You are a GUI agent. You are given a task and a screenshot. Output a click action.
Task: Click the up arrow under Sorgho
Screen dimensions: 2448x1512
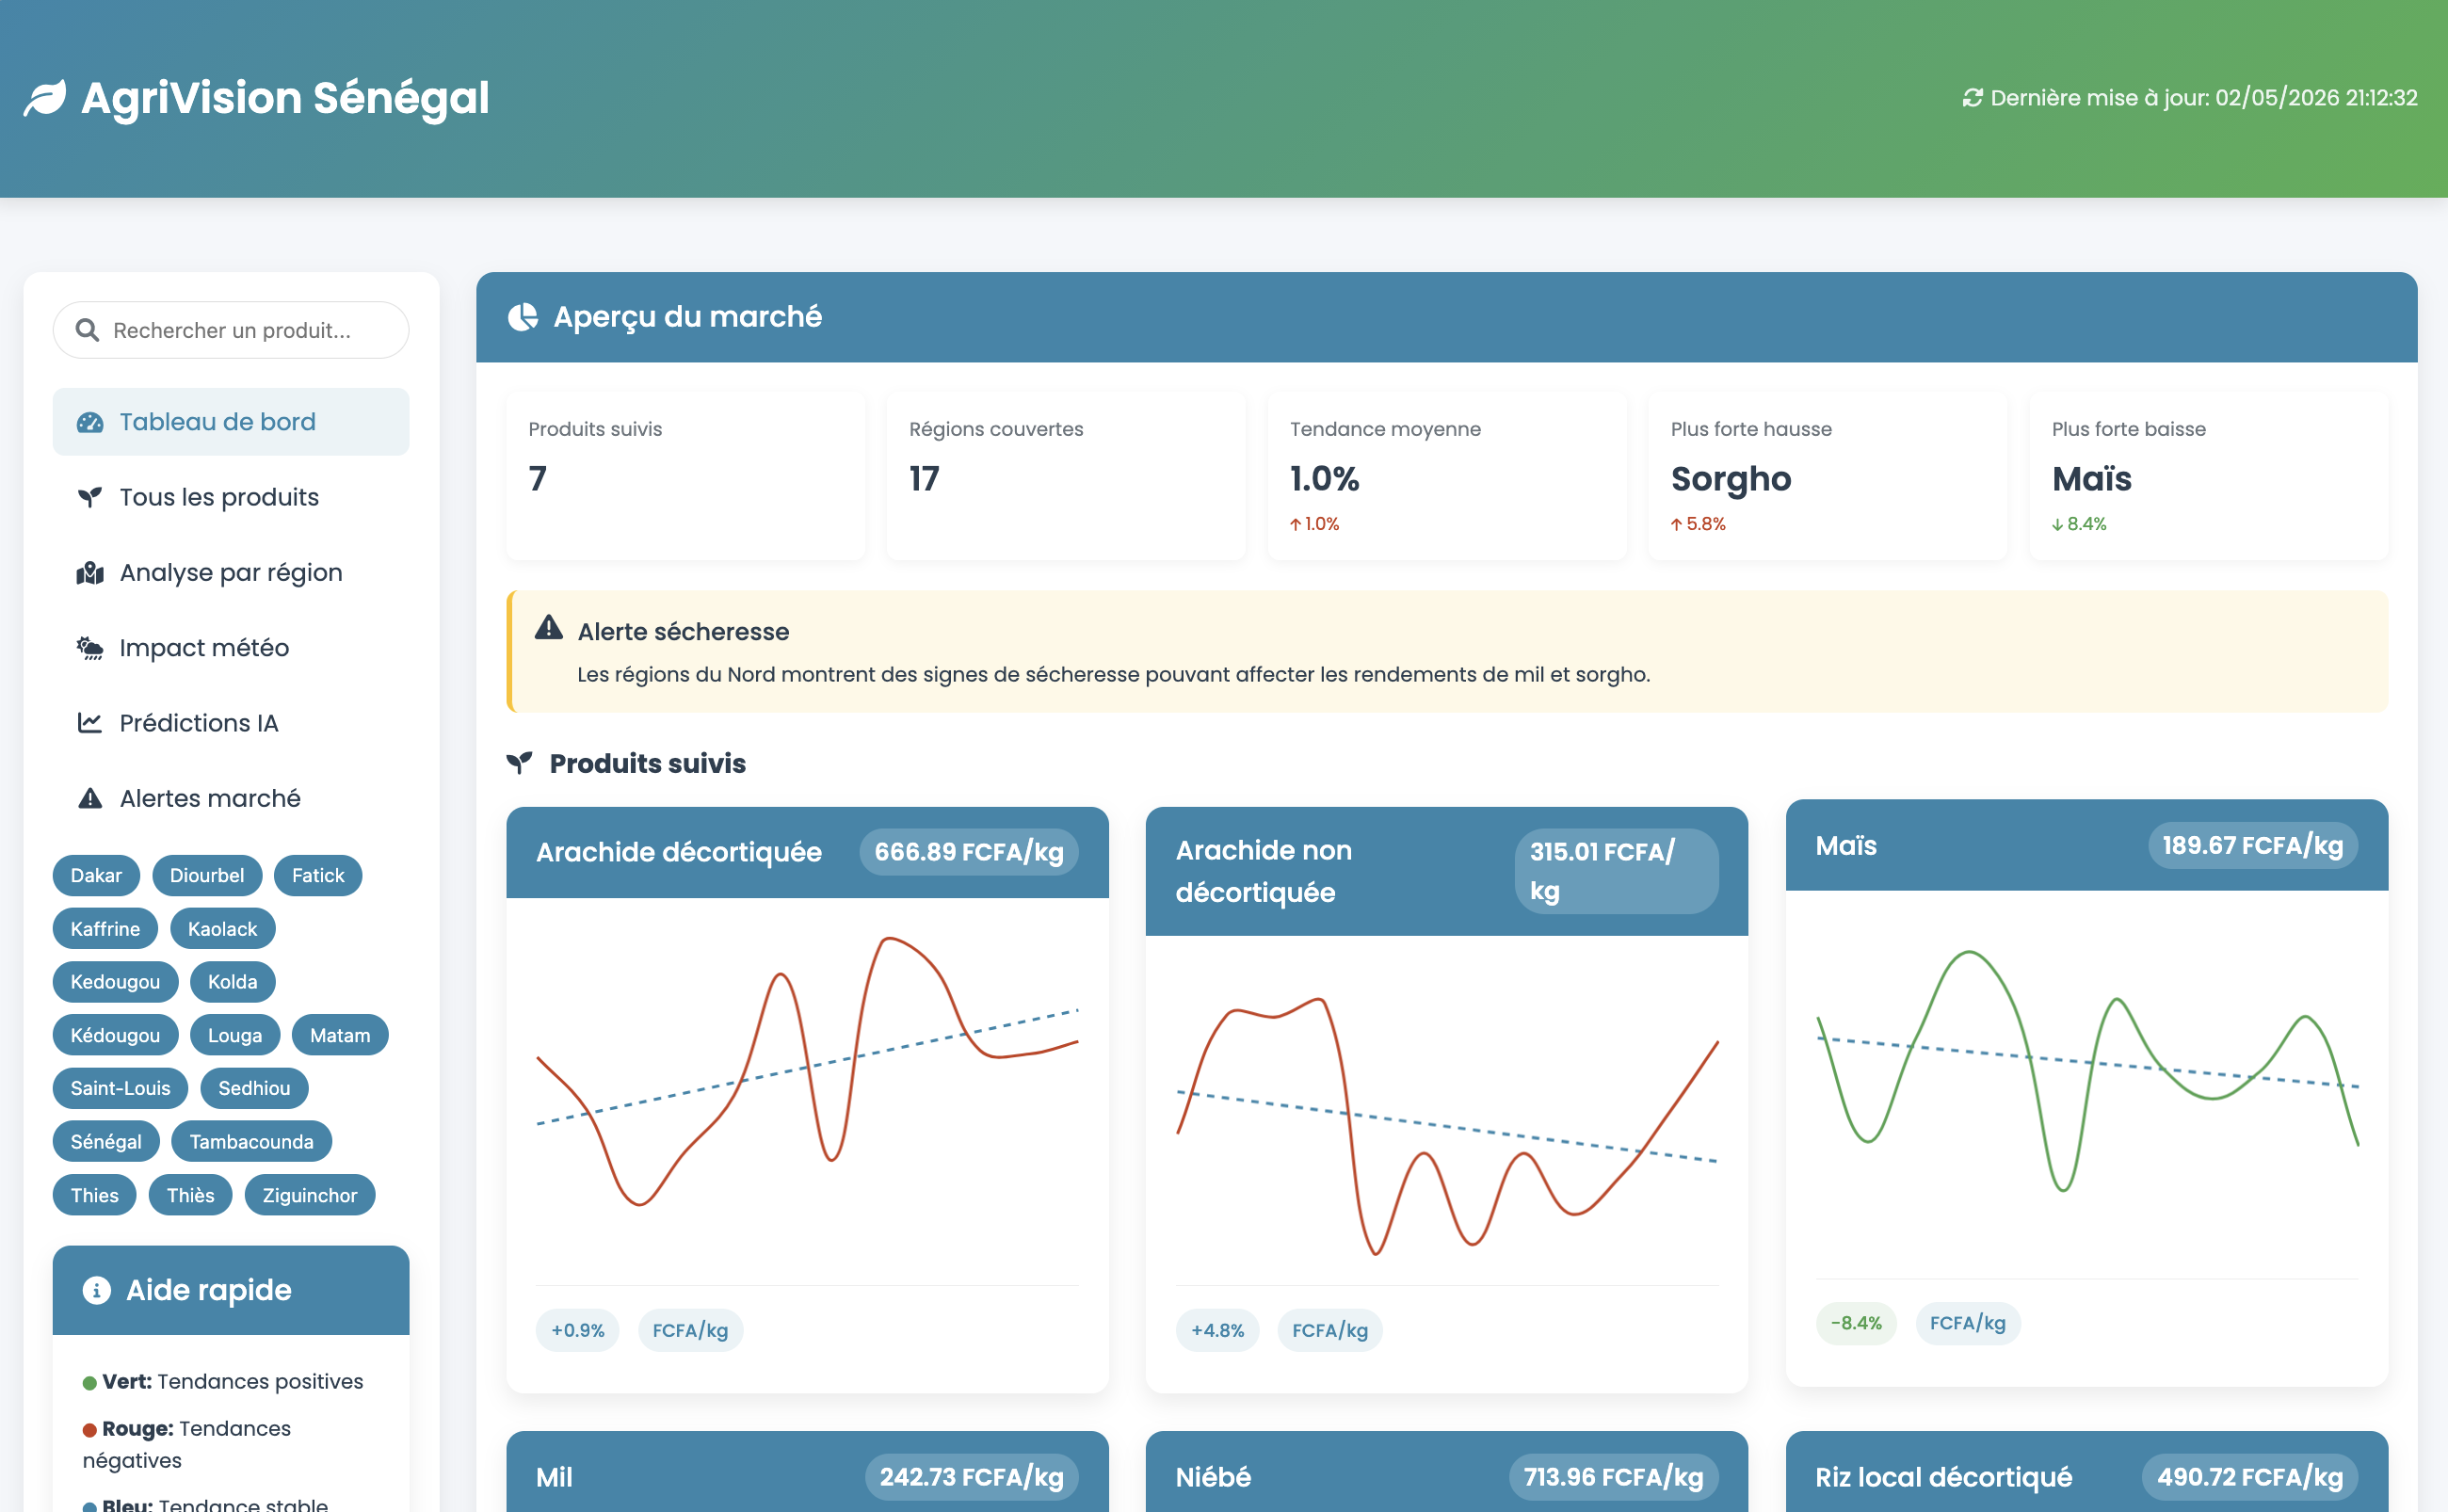click(x=1677, y=524)
